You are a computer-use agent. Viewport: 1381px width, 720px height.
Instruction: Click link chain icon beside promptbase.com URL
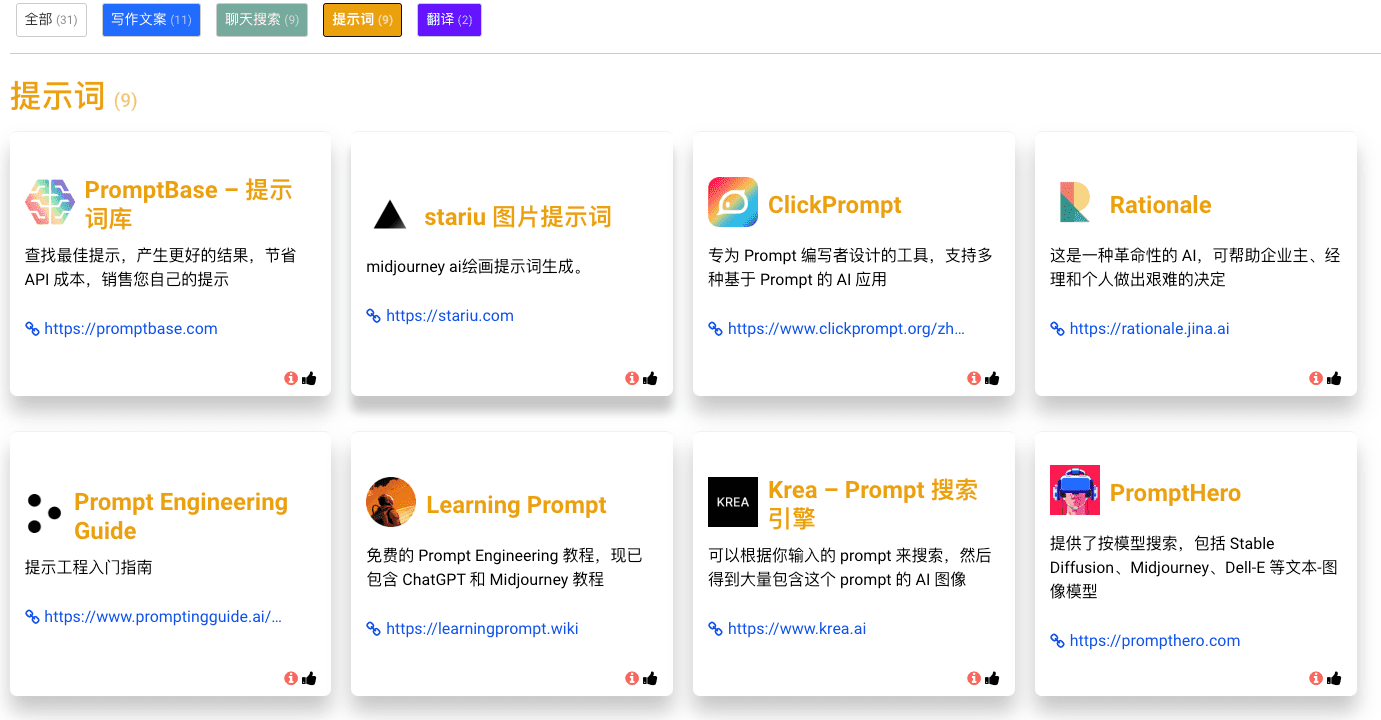pyautogui.click(x=32, y=328)
